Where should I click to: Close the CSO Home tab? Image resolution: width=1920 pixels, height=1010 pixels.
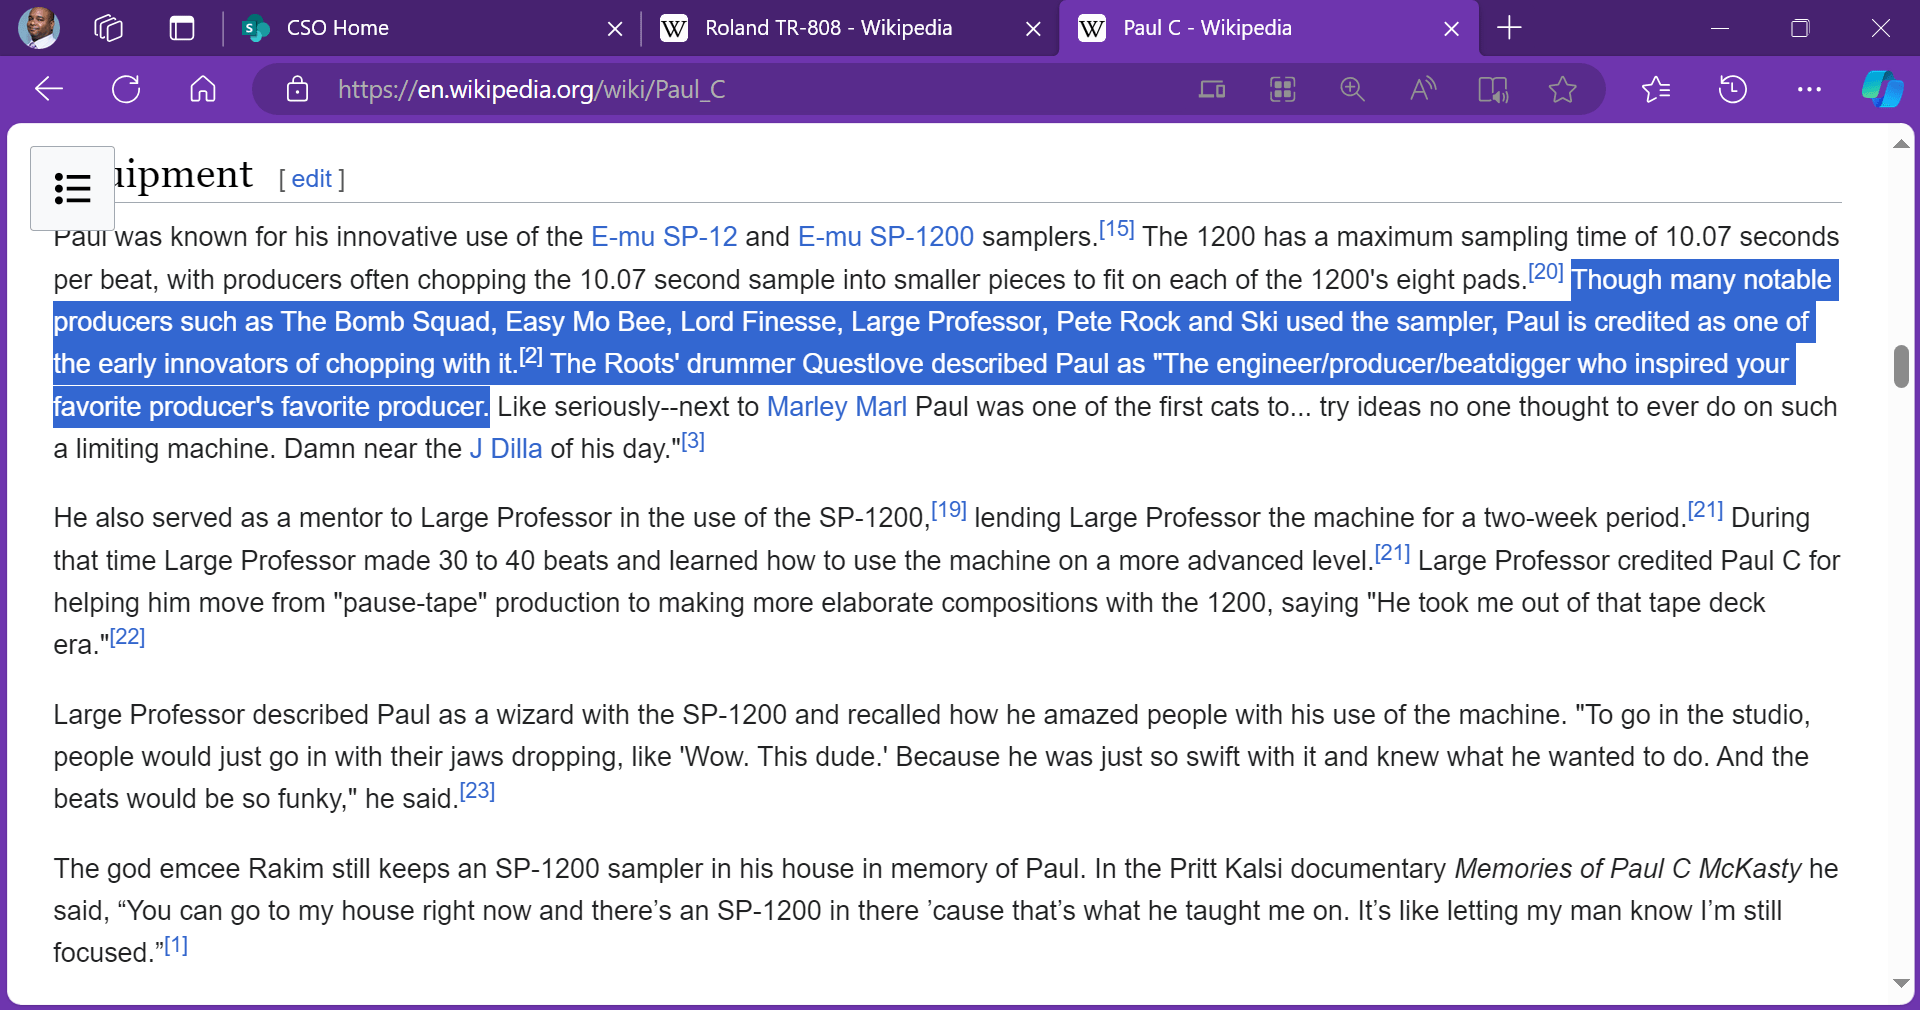615,29
